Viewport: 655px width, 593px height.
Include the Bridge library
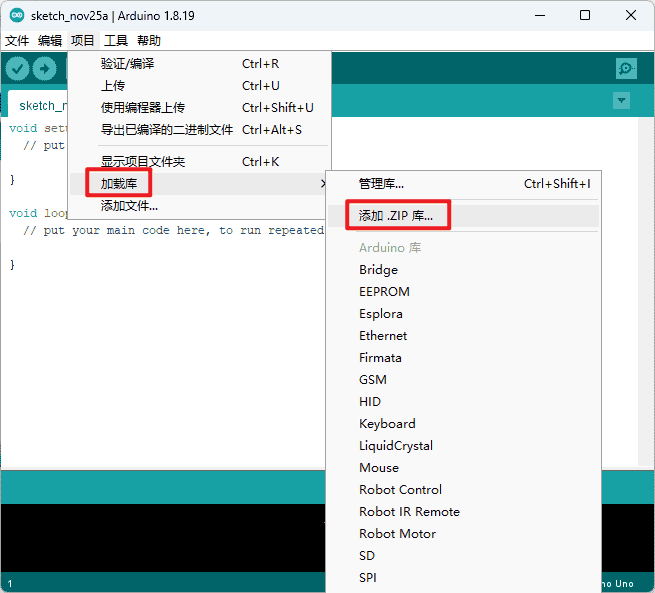pos(463,270)
